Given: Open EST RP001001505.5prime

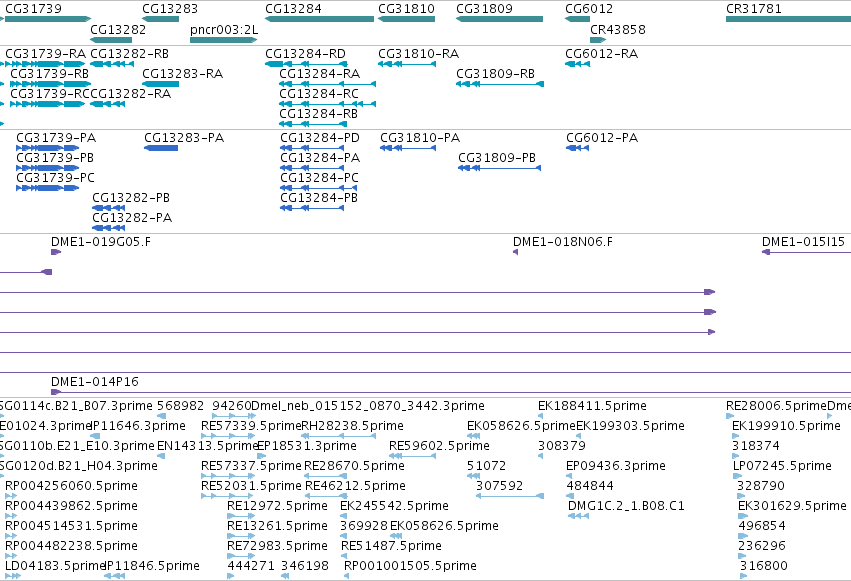Looking at the screenshot, I should (x=346, y=576).
